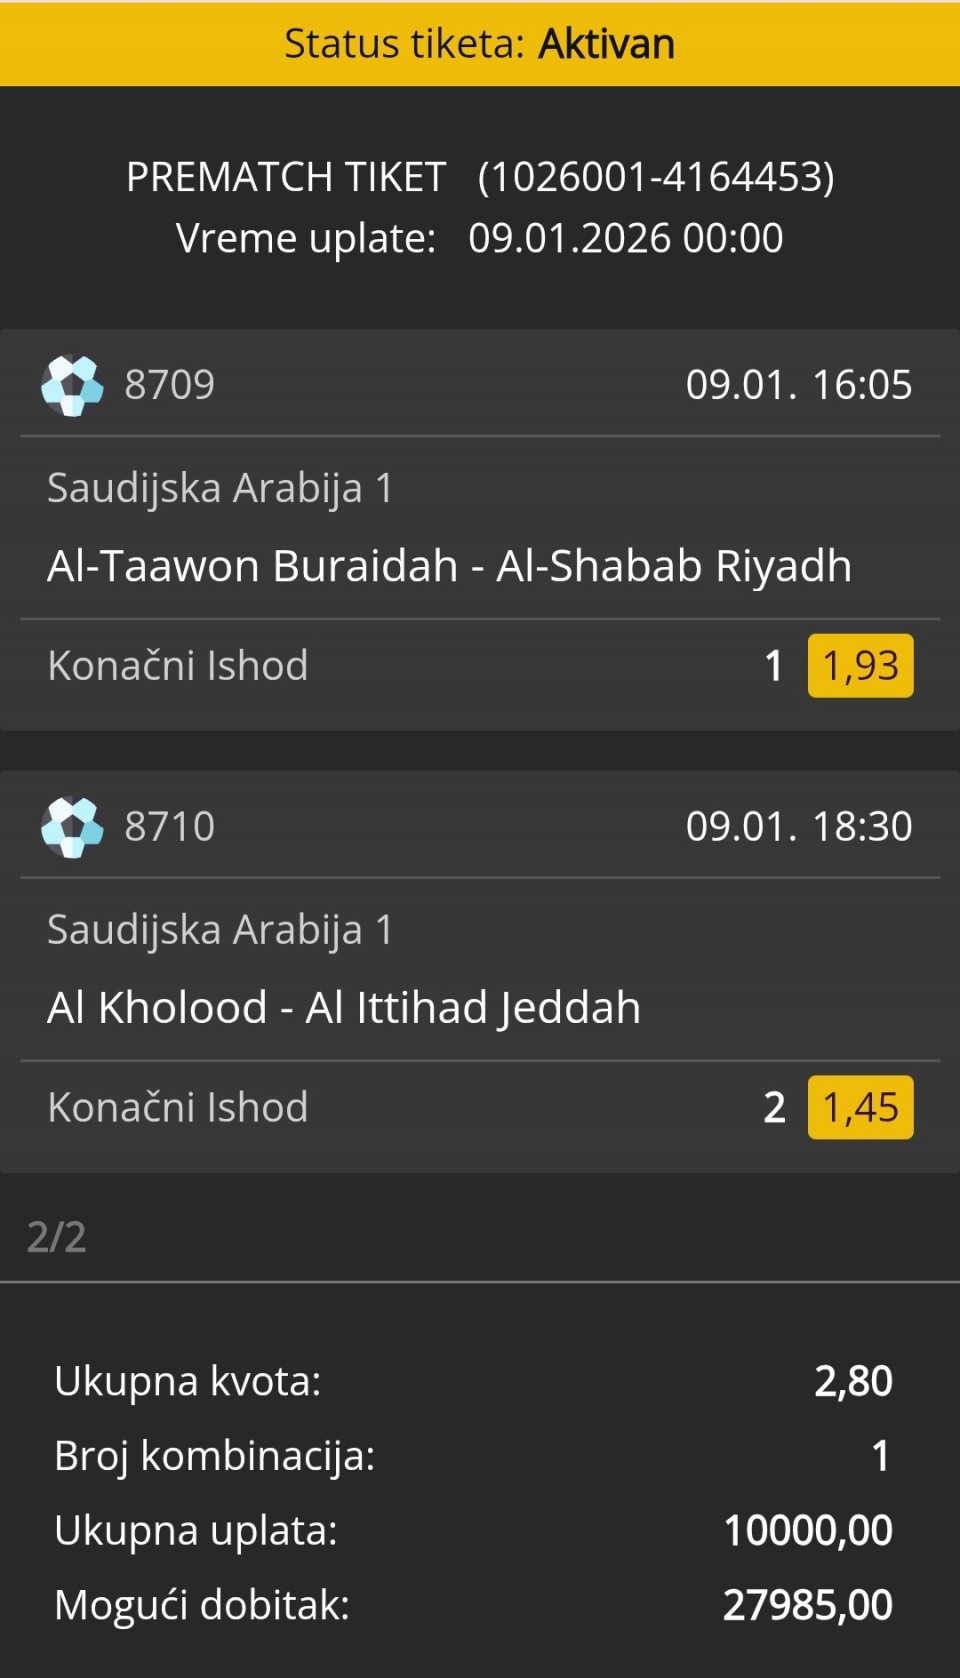This screenshot has width=960, height=1678.
Task: Tap the Ukupna kvota value 2,80
Action: point(853,1381)
